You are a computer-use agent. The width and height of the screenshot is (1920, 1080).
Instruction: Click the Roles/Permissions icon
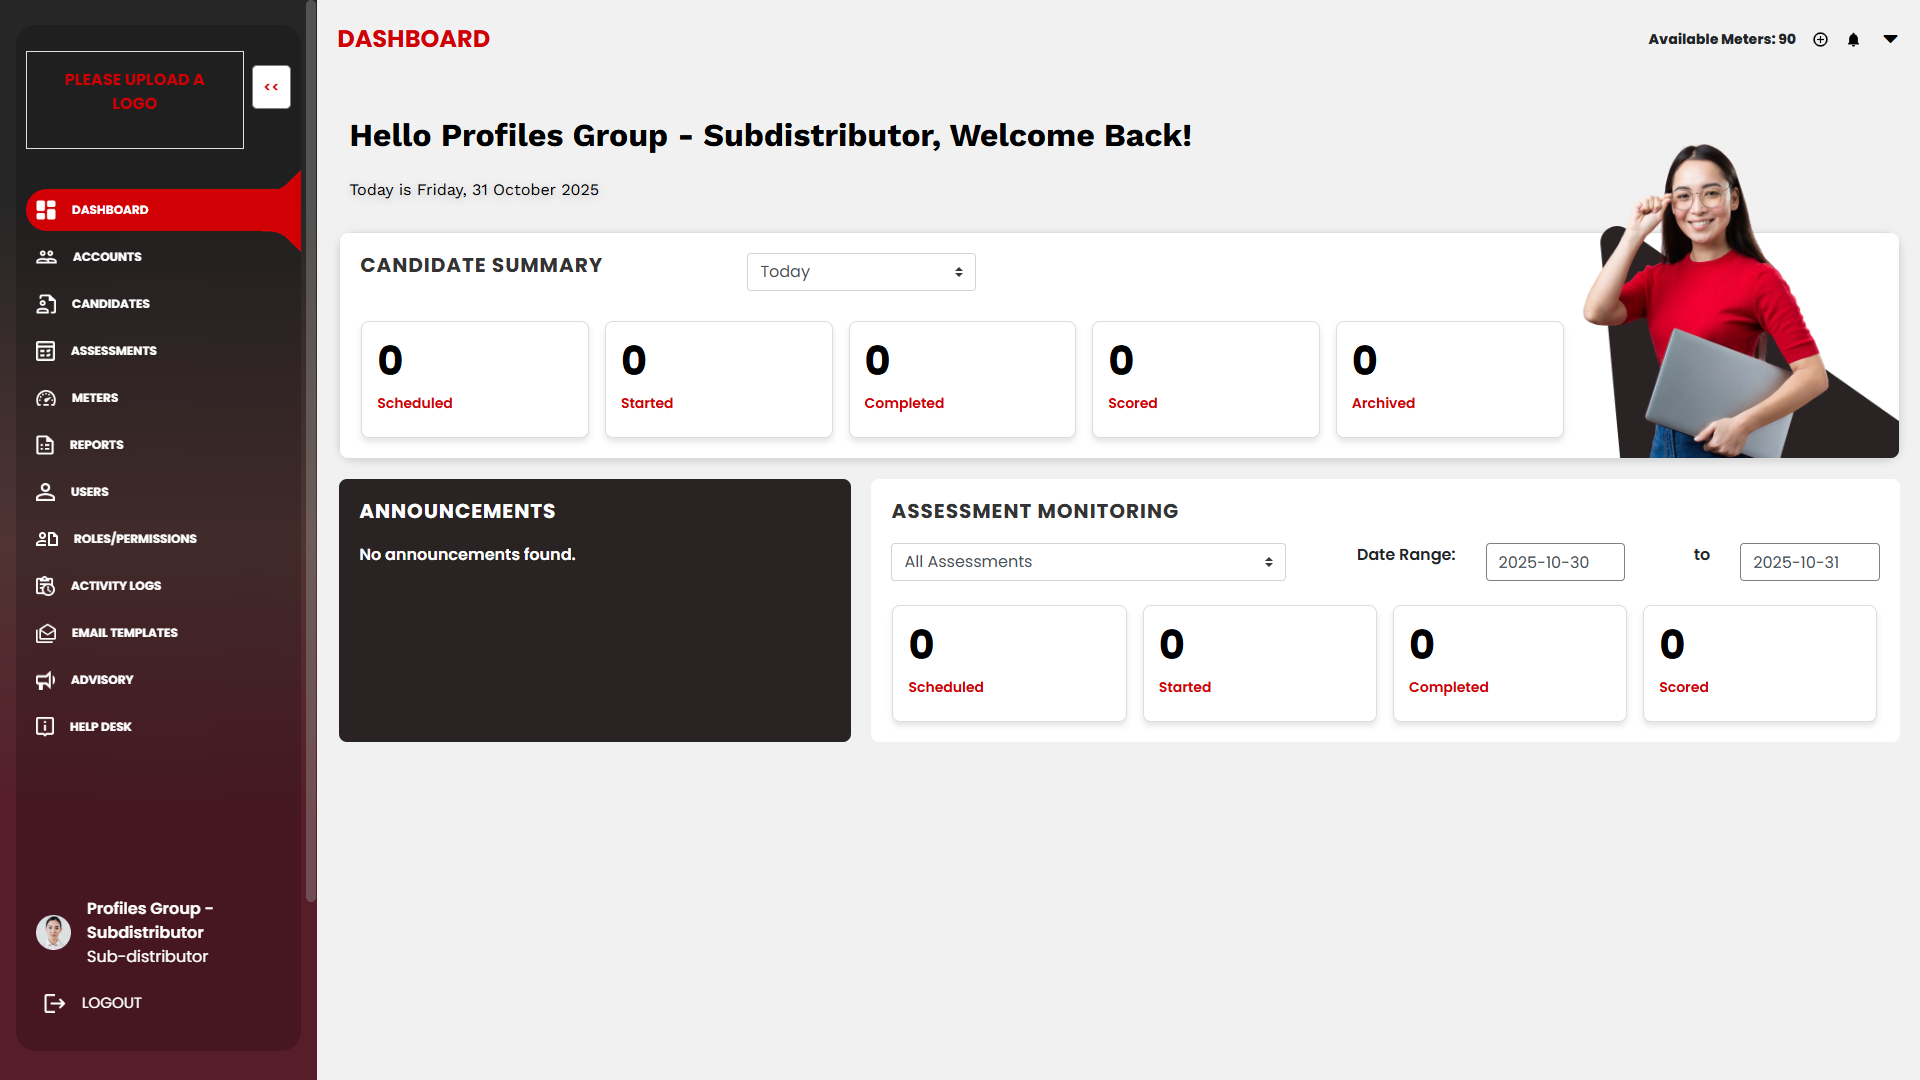(47, 539)
